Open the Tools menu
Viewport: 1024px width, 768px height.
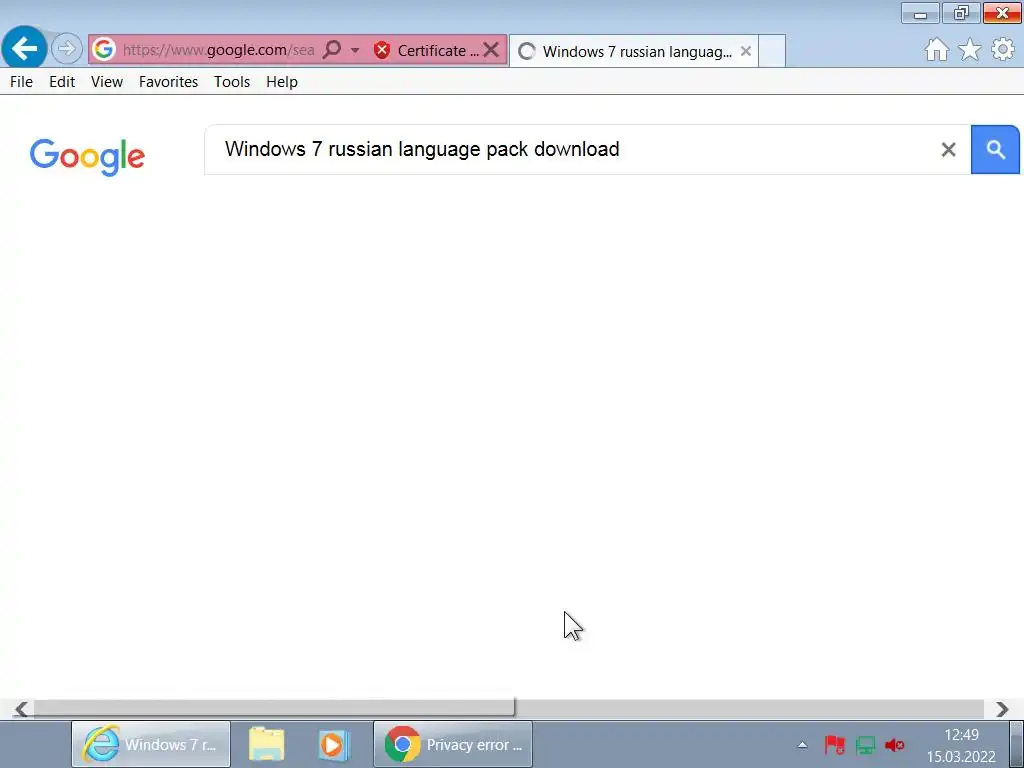[x=232, y=82]
